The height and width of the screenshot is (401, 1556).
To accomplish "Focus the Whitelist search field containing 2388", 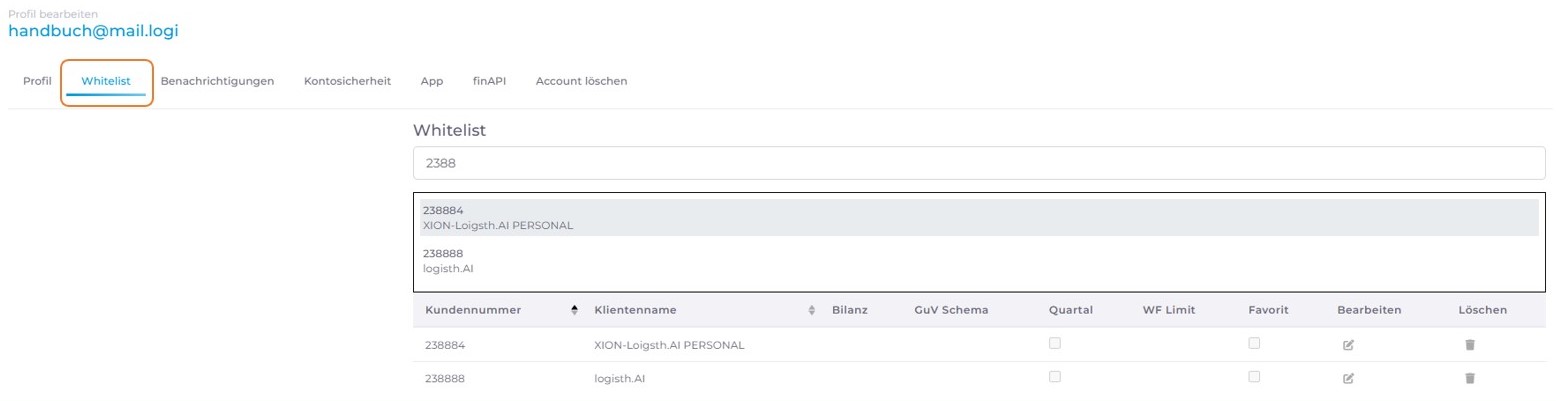I will 979,163.
